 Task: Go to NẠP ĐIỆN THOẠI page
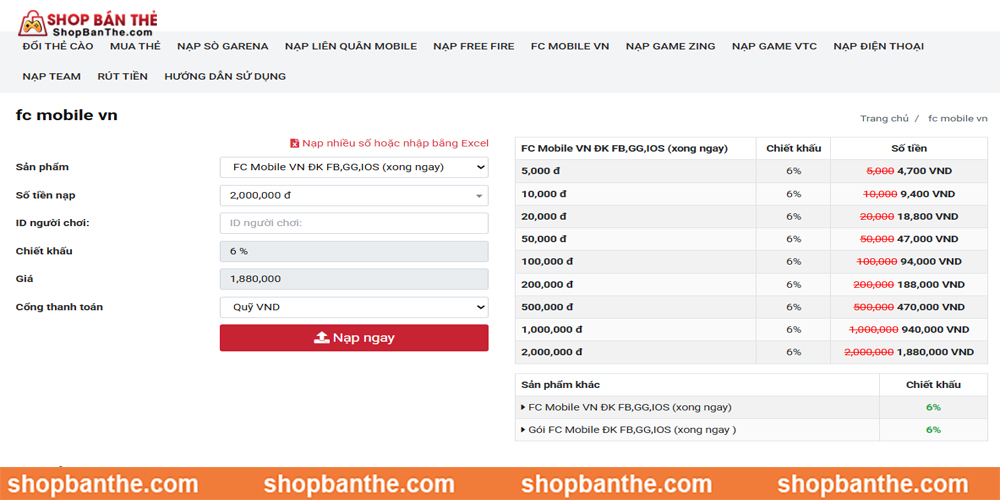878,46
